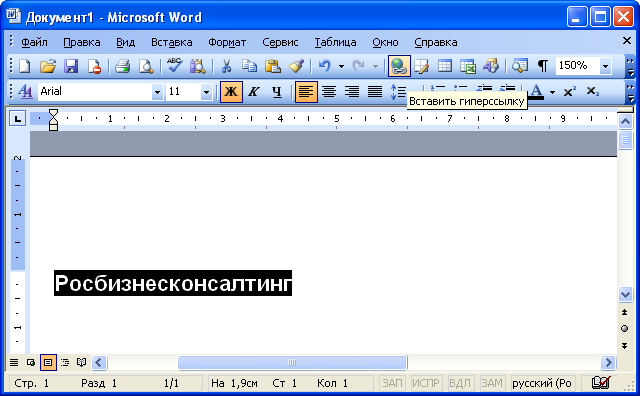The height and width of the screenshot is (396, 640).
Task: Switch to Reading Layout view
Action: [x=82, y=362]
